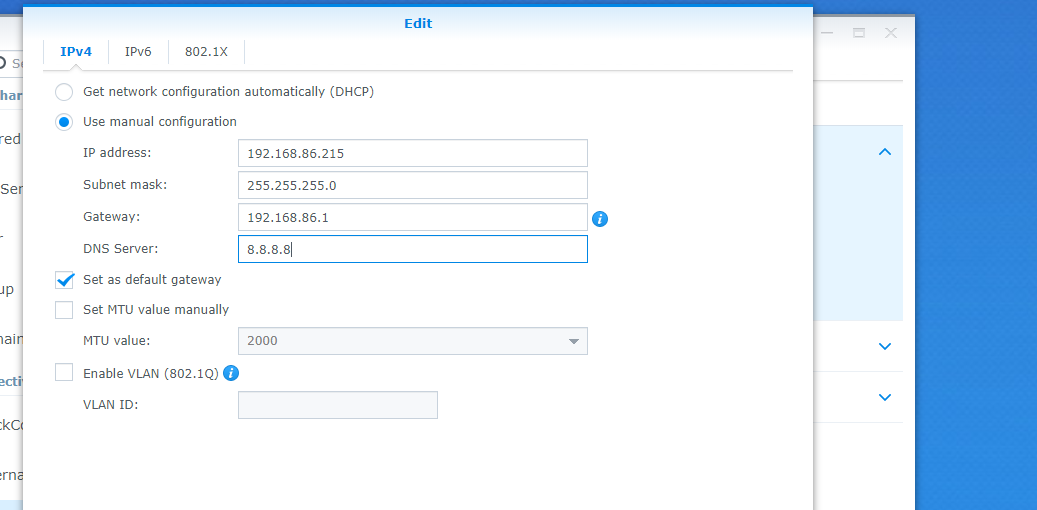Click the info icon beside Gateway field
The image size is (1037, 510).
point(600,219)
